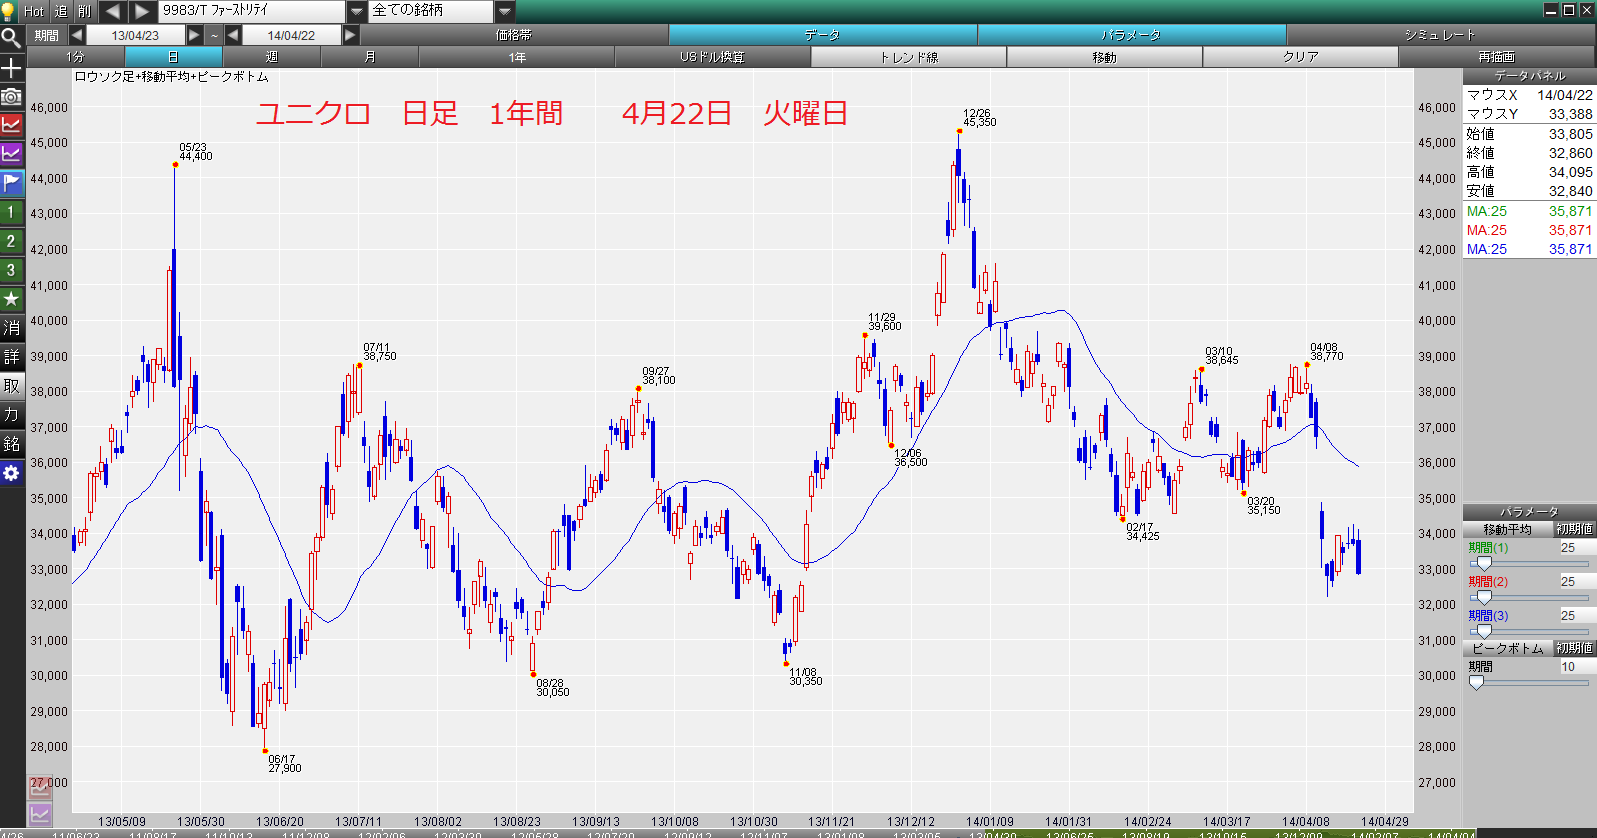
Task: Adjust the 期間(3) slider
Action: [1484, 632]
